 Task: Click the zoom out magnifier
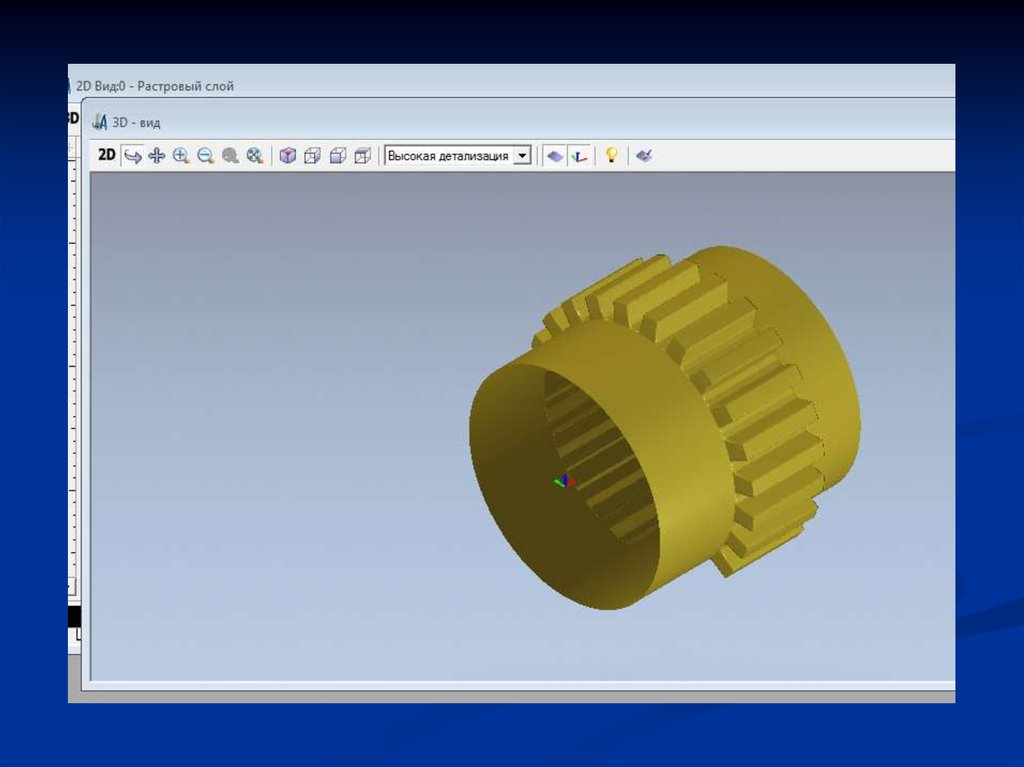[205, 155]
